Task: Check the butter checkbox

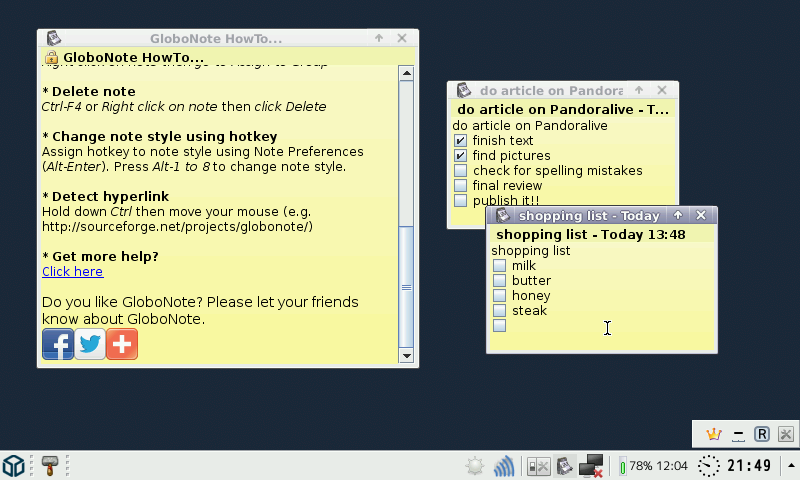Action: point(499,281)
